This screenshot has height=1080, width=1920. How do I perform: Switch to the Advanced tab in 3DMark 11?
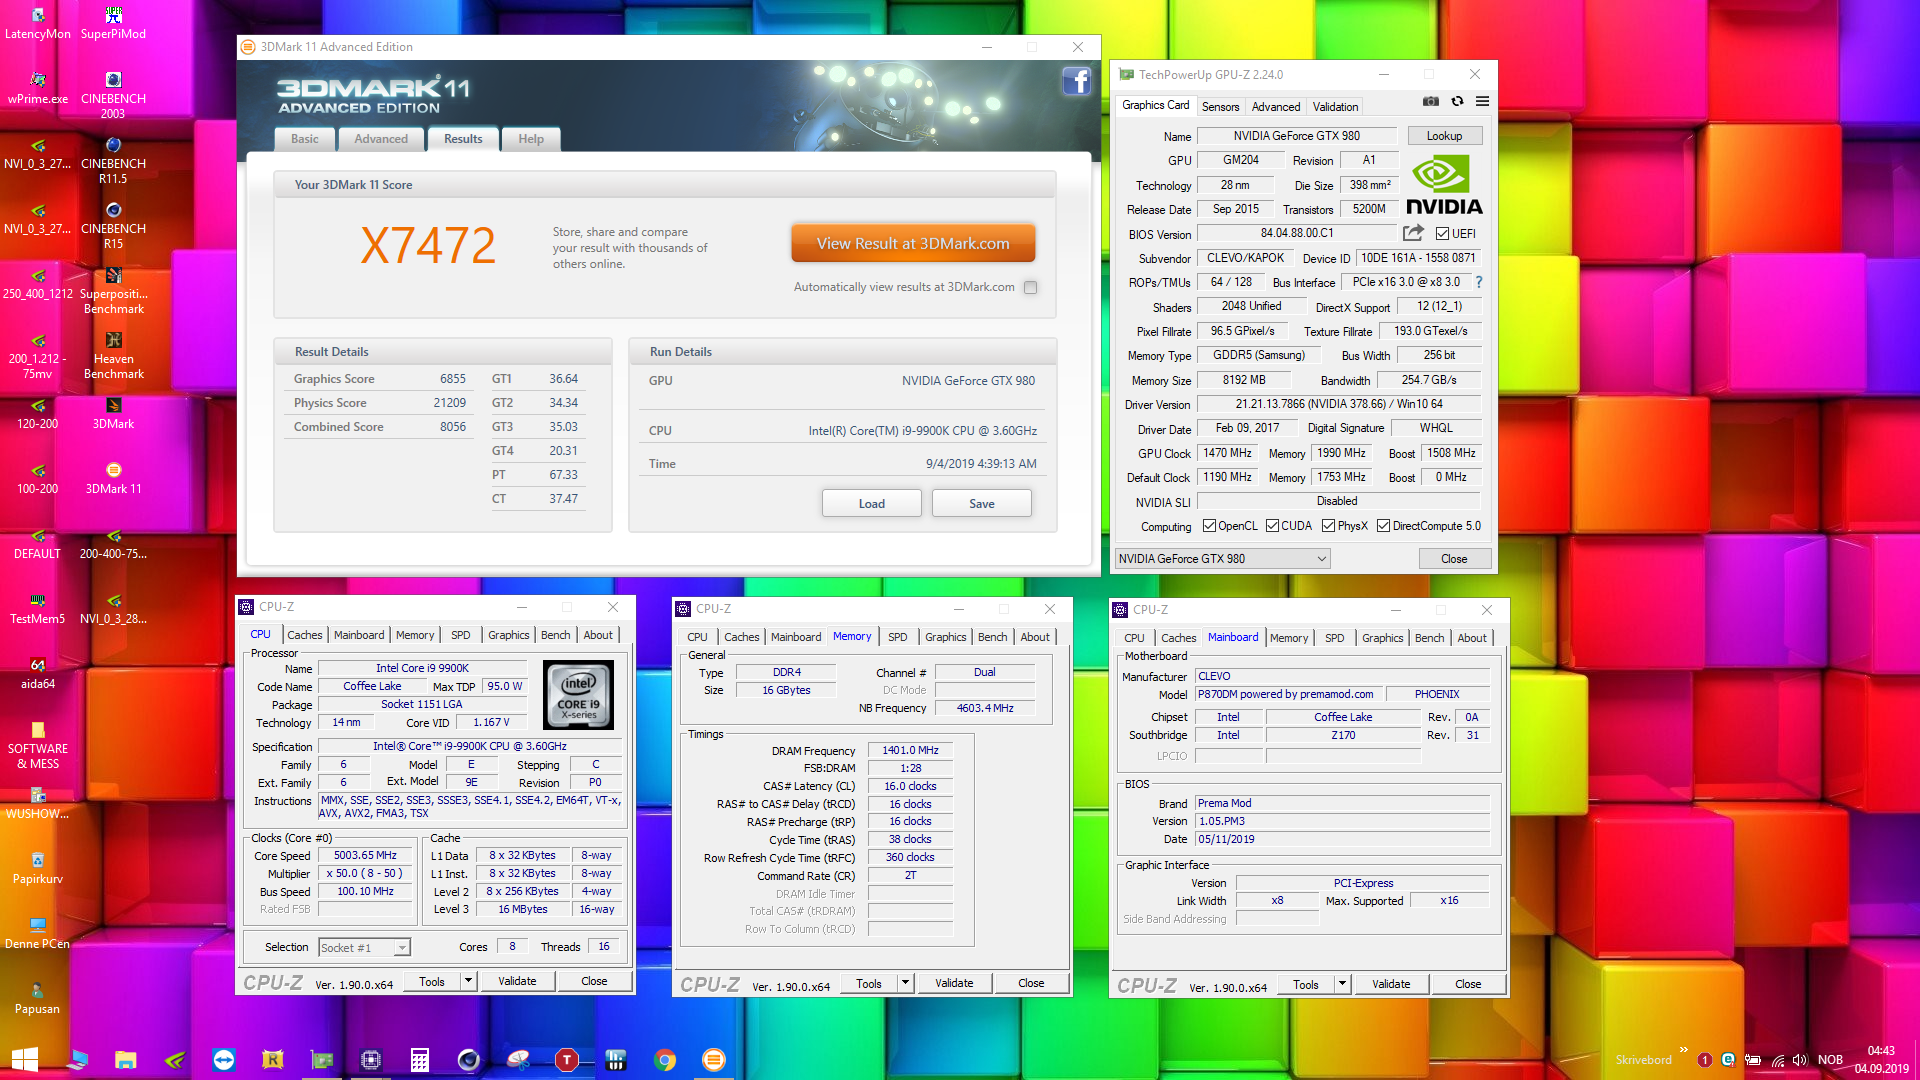[x=381, y=139]
